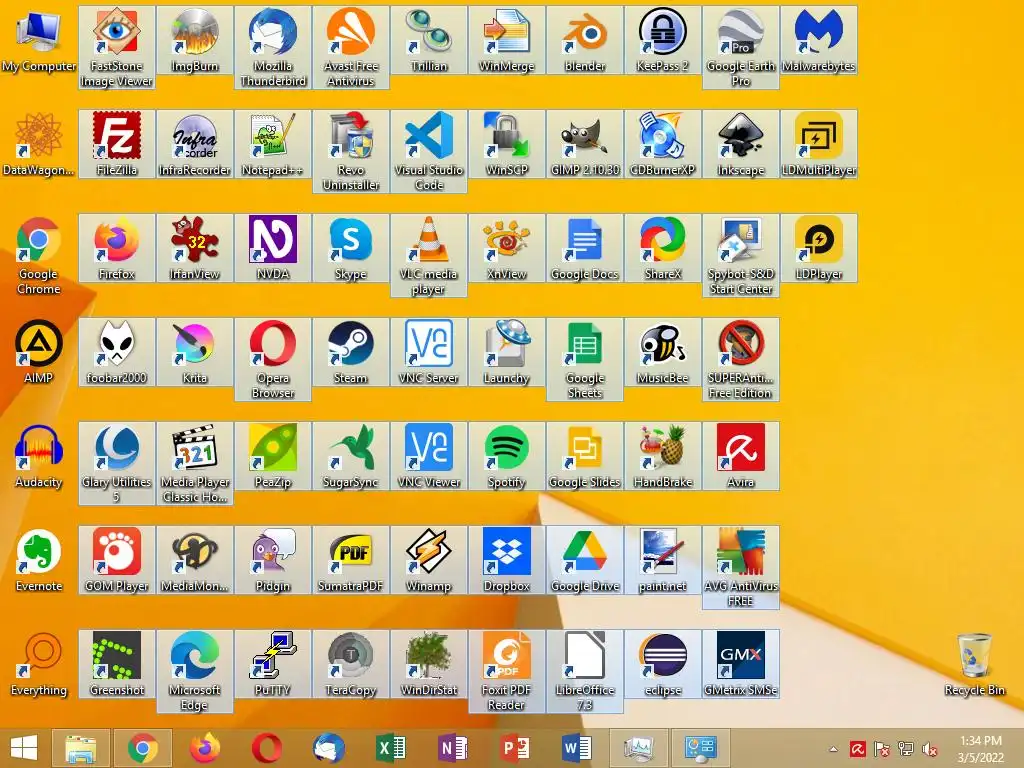Launch ImgBurn from the desktop

click(x=195, y=40)
